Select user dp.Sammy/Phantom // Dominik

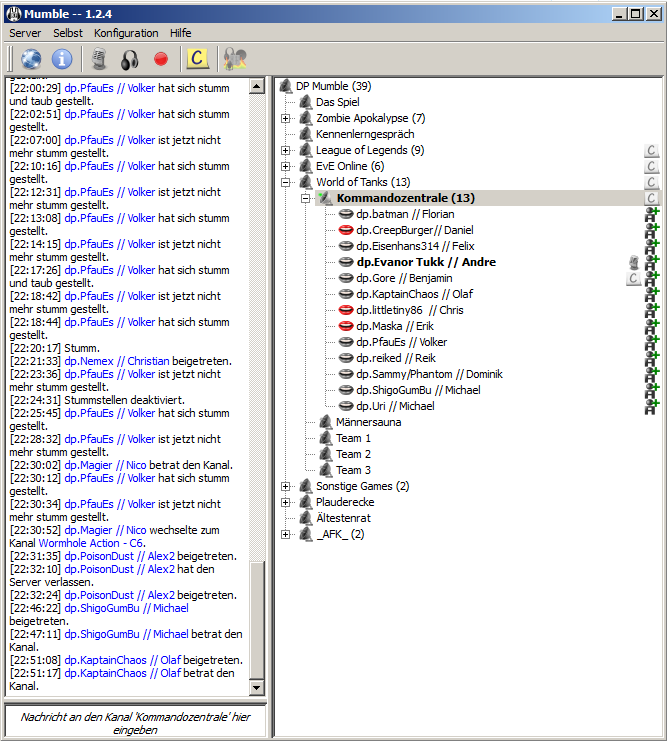pos(429,374)
